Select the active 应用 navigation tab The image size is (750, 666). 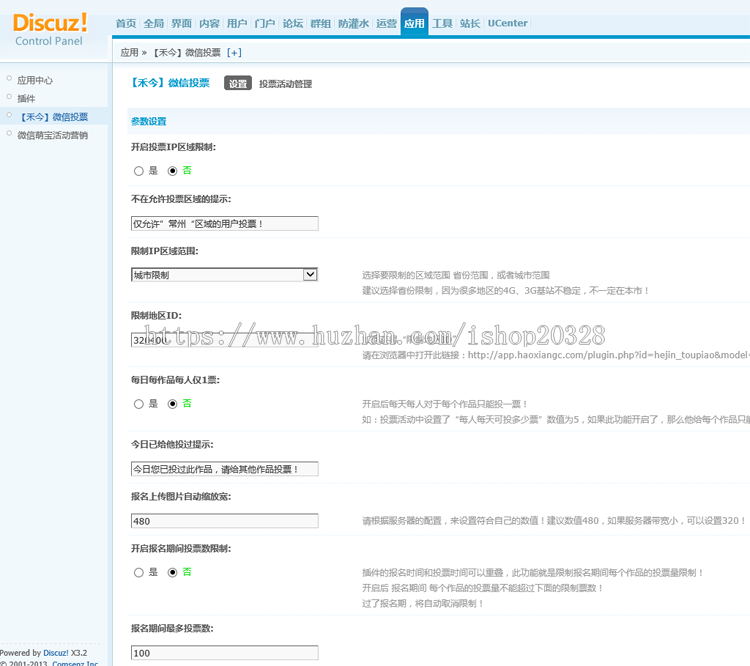click(x=414, y=23)
